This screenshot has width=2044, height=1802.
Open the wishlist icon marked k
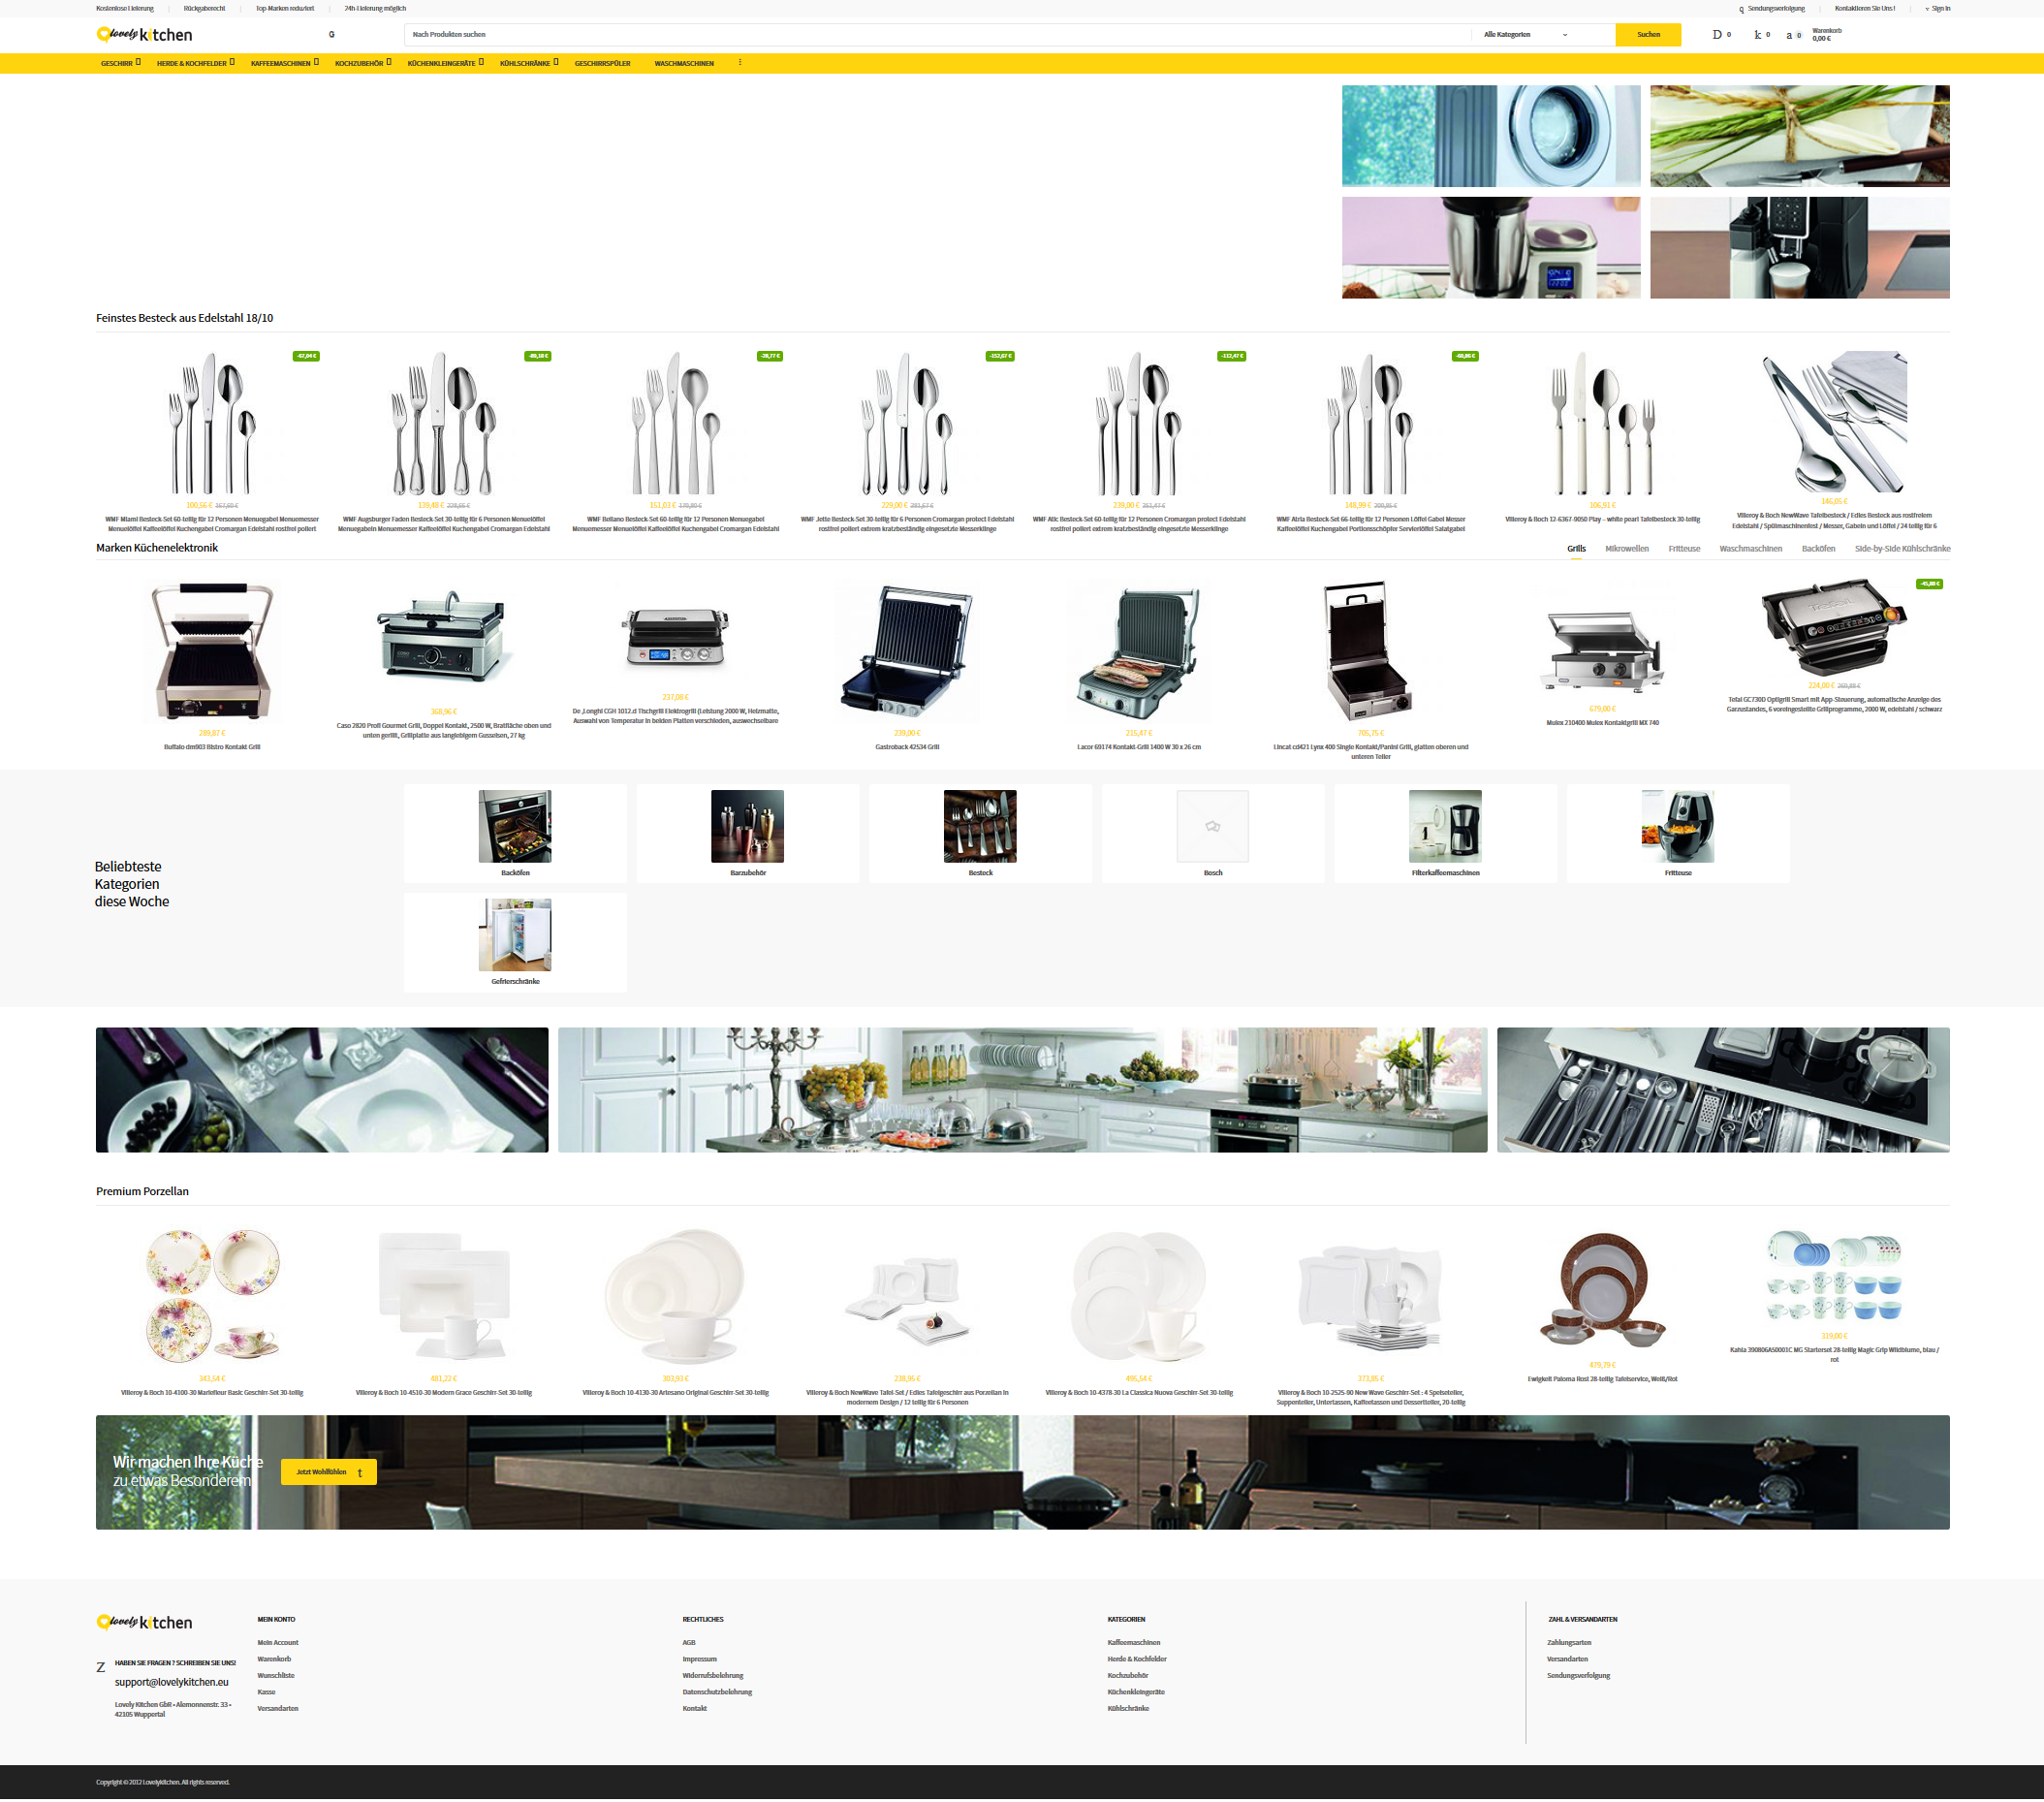(1758, 35)
